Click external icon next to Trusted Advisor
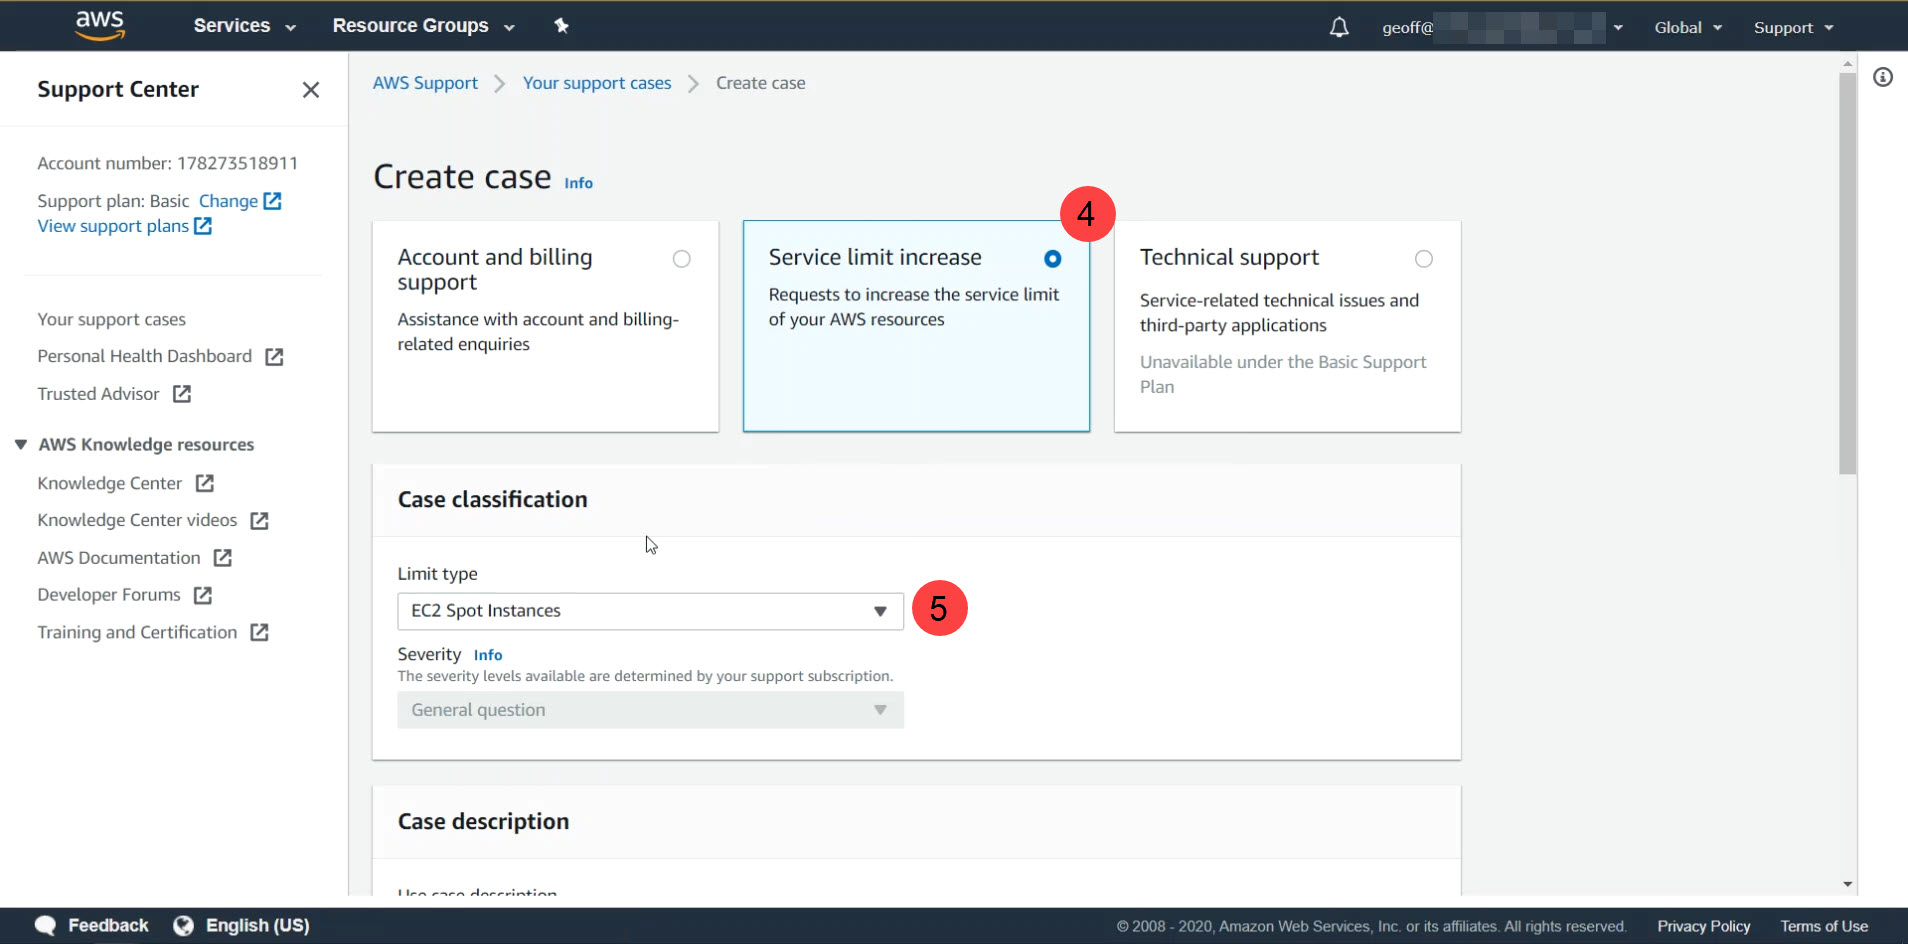 182,394
